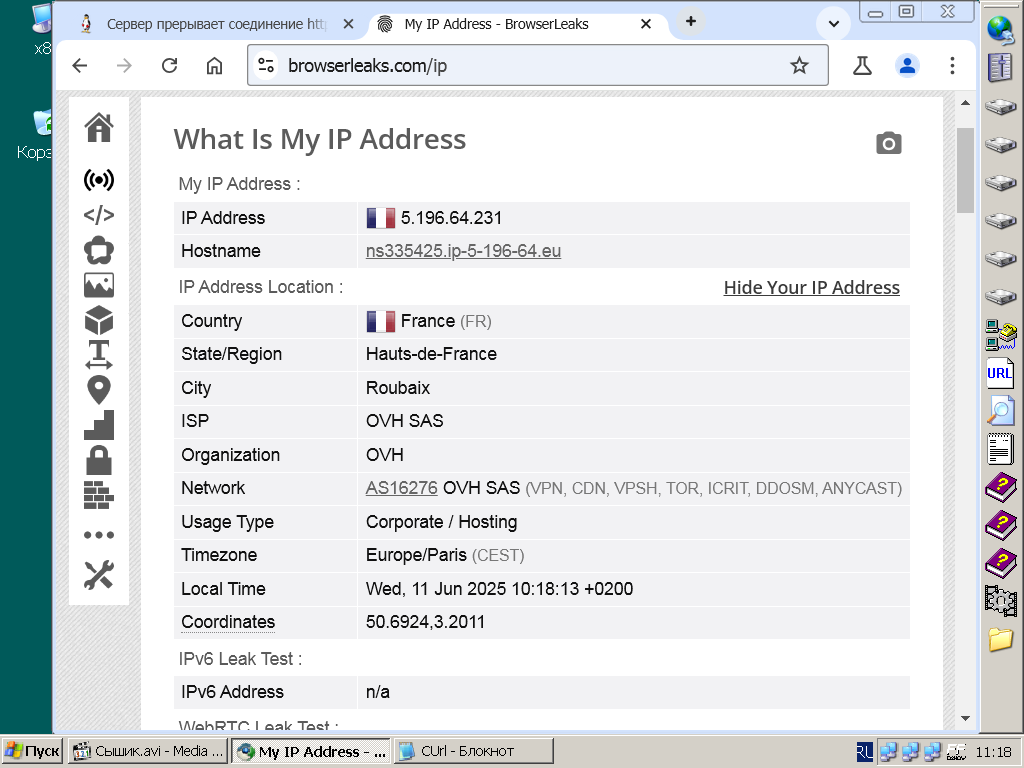Viewport: 1024px width, 768px height.
Task: Switch to 'CUrl - Блокнот' taskbar window
Action: coord(473,751)
